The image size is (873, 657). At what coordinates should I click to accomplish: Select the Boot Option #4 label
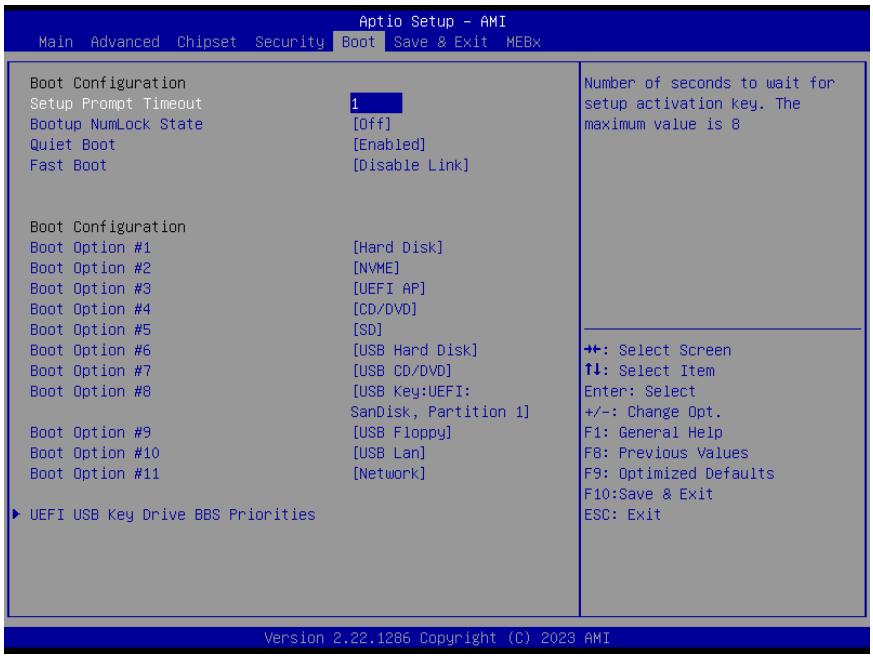pyautogui.click(x=90, y=309)
